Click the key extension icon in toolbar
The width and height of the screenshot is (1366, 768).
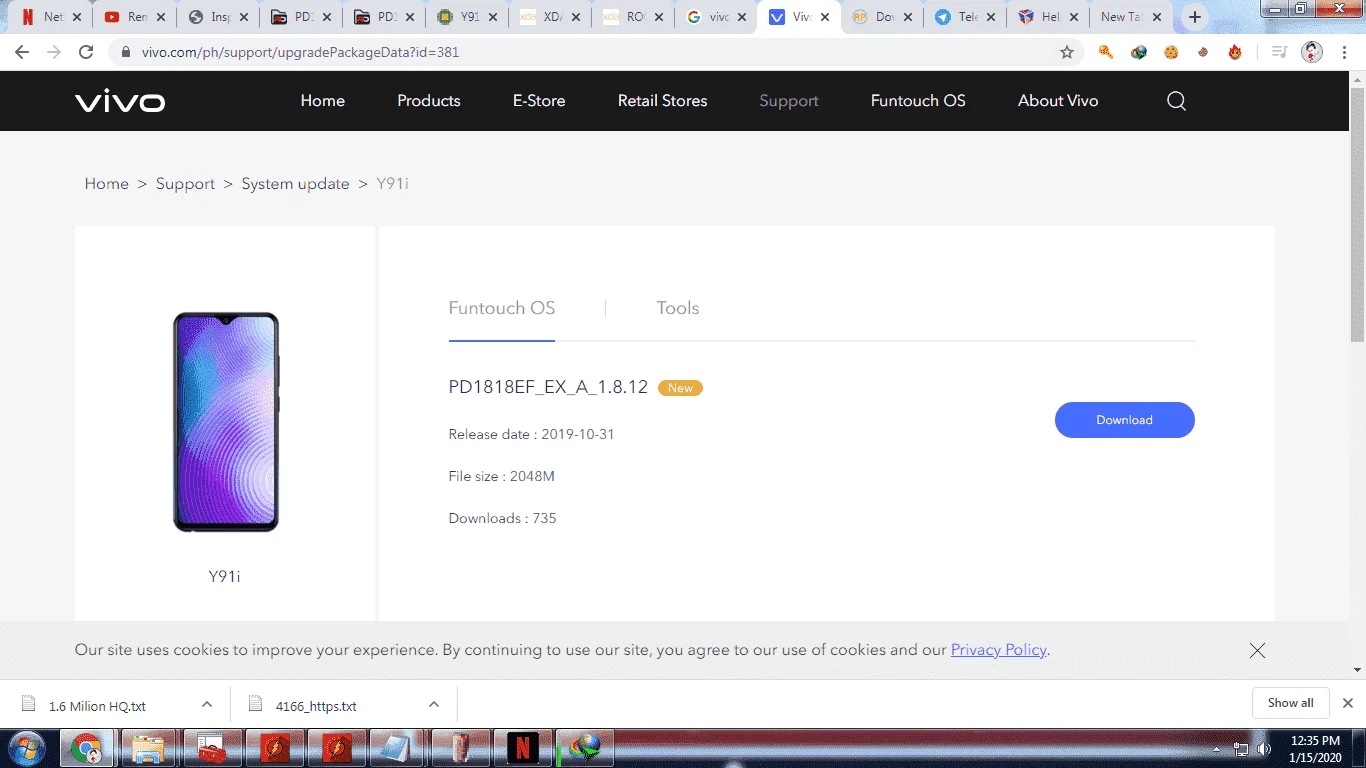click(1106, 52)
